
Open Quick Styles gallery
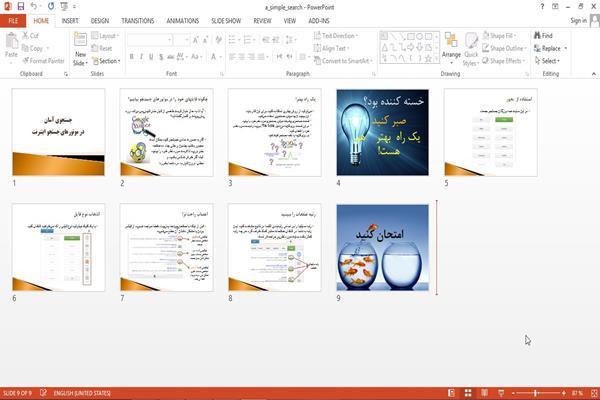[x=471, y=49]
